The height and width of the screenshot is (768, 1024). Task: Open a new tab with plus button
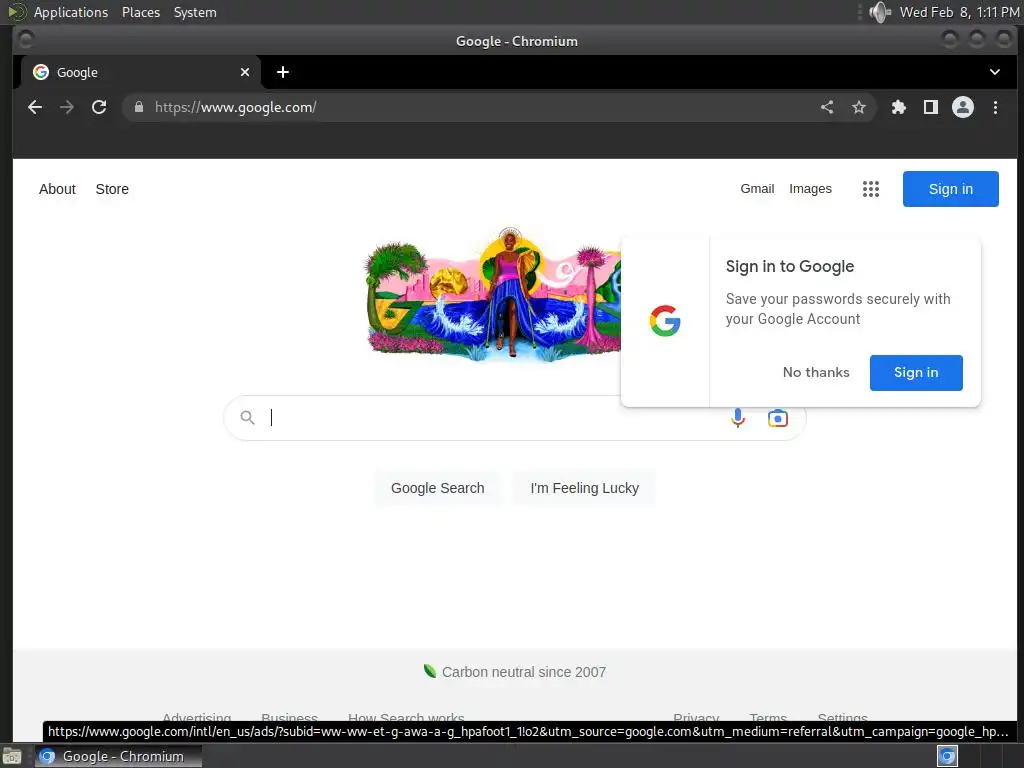pyautogui.click(x=283, y=72)
